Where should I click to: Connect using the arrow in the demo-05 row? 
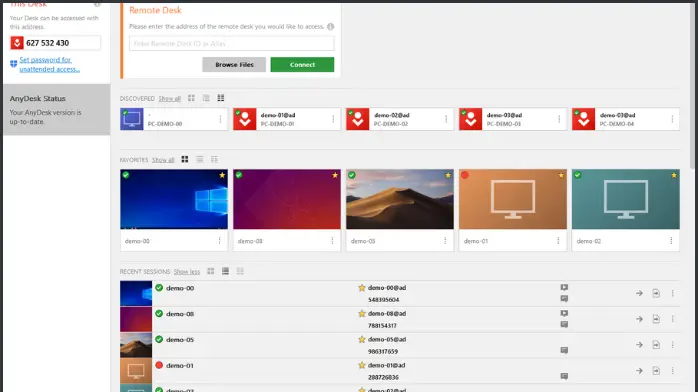[x=639, y=345]
